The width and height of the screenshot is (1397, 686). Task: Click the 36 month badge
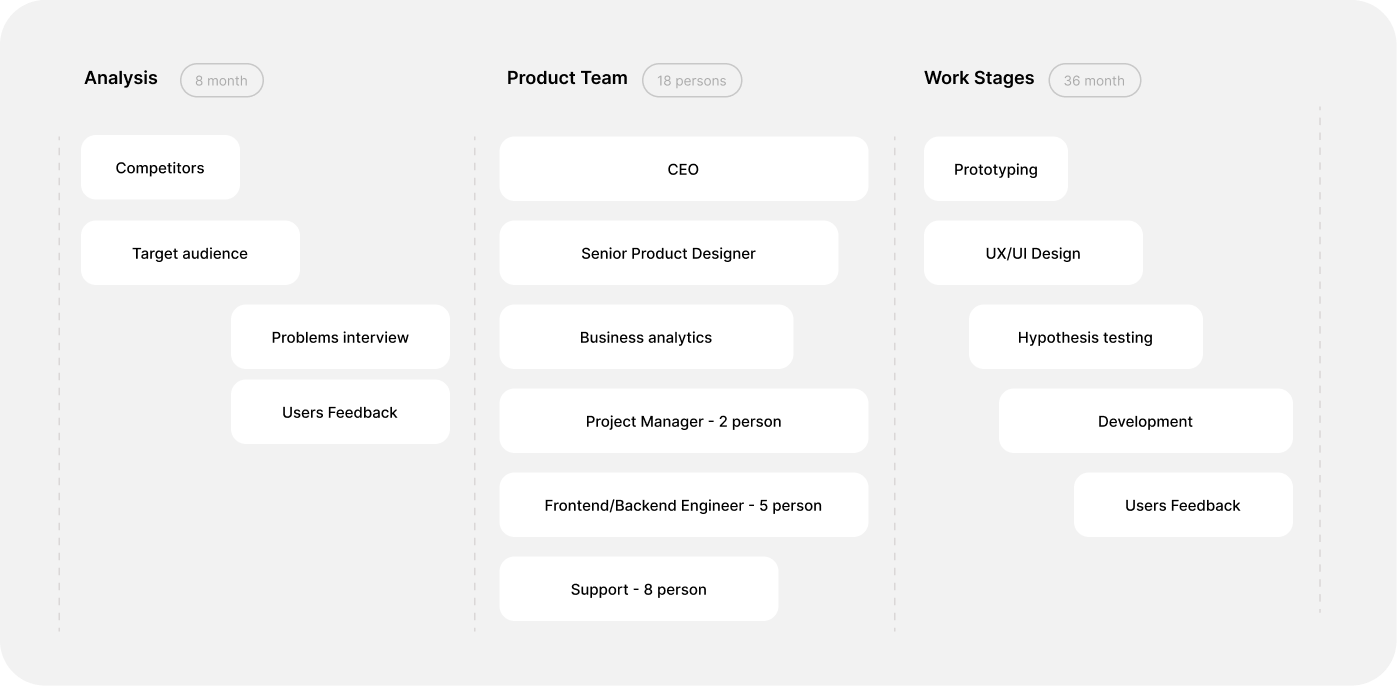click(1094, 81)
